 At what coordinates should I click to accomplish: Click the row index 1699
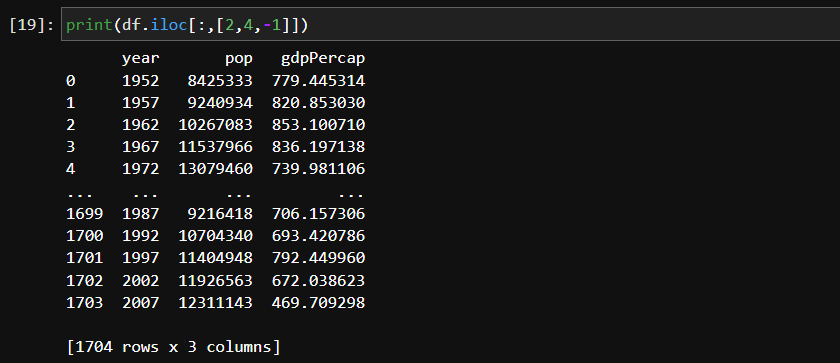pos(85,214)
